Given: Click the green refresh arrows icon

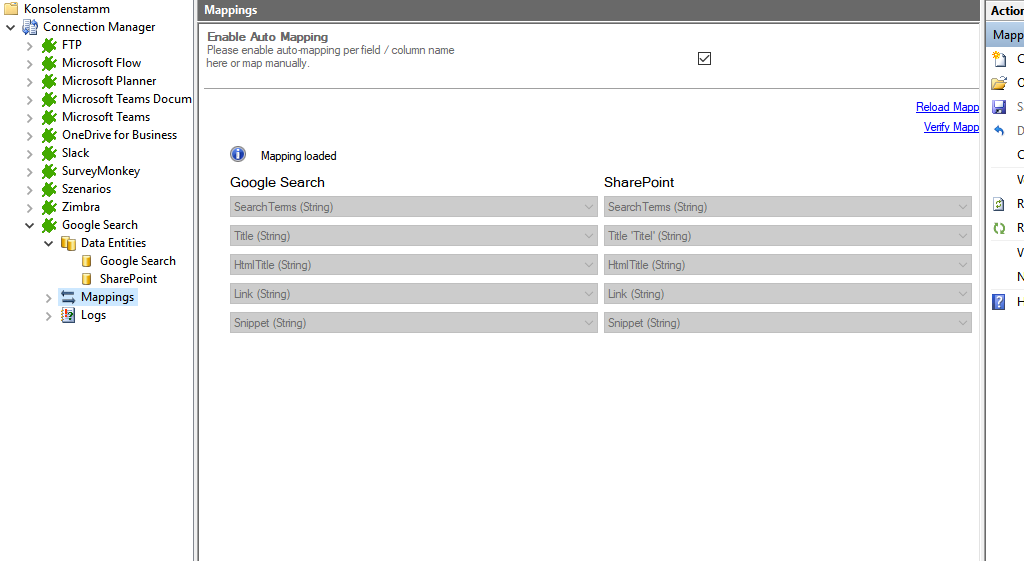Looking at the screenshot, I should (x=998, y=228).
